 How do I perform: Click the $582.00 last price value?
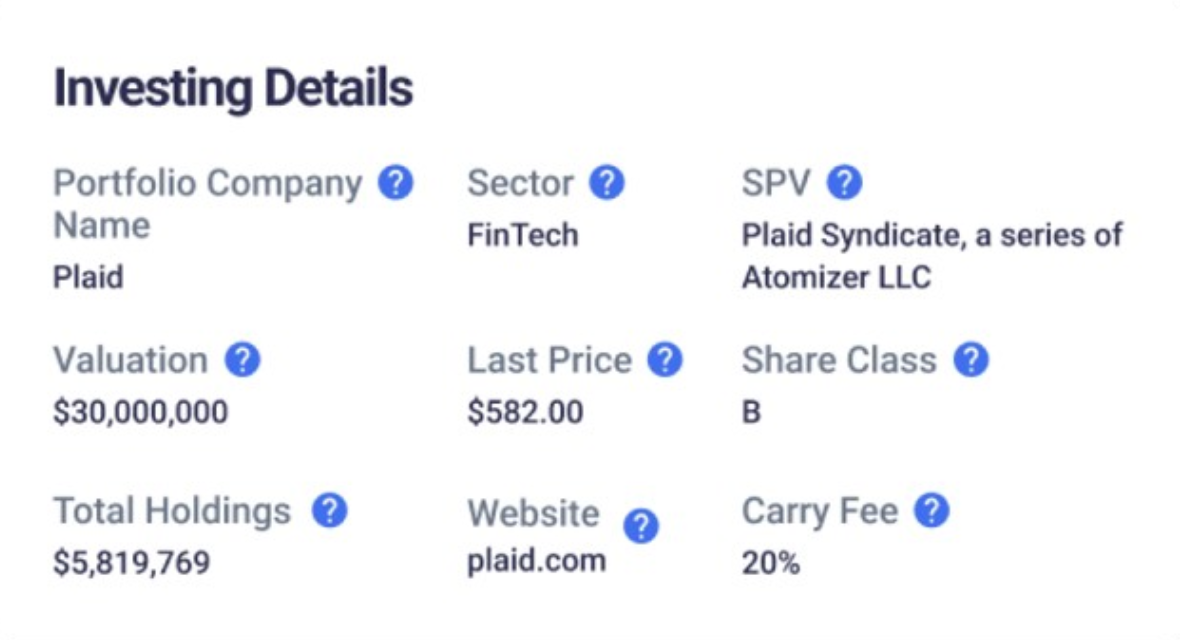tap(525, 411)
